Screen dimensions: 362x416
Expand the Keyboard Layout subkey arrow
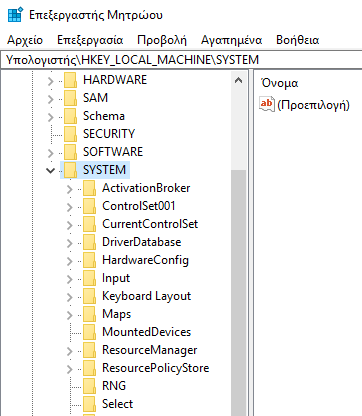[x=69, y=297]
